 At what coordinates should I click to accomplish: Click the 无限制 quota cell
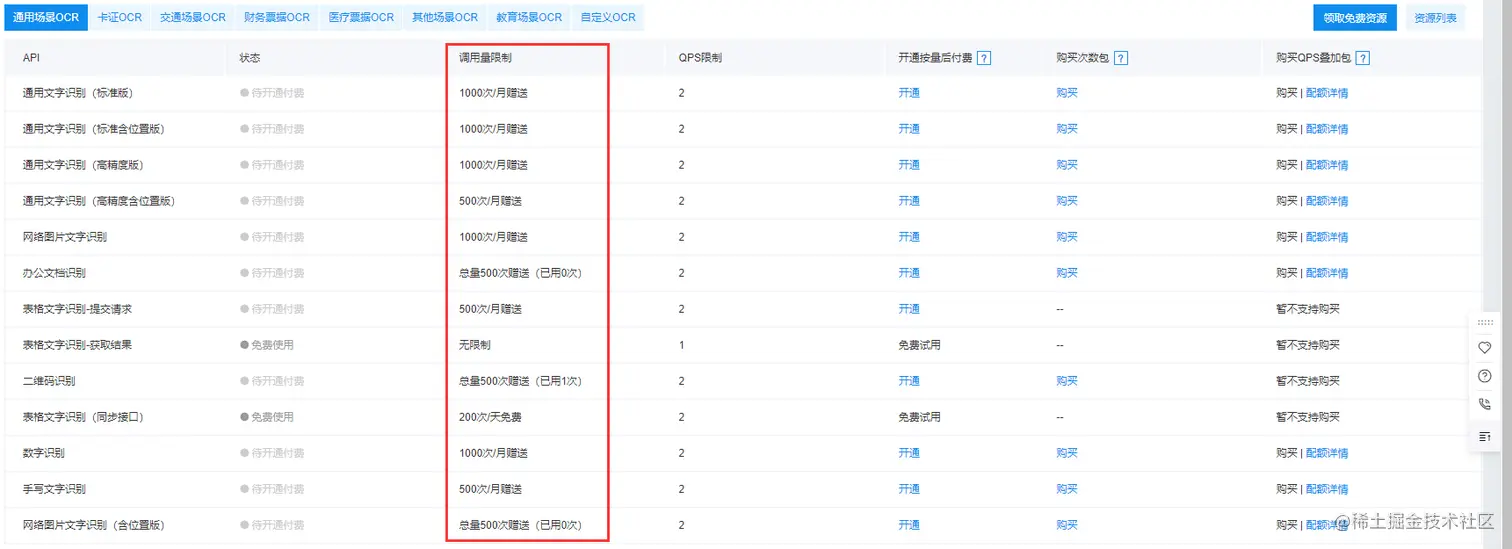[x=475, y=345]
